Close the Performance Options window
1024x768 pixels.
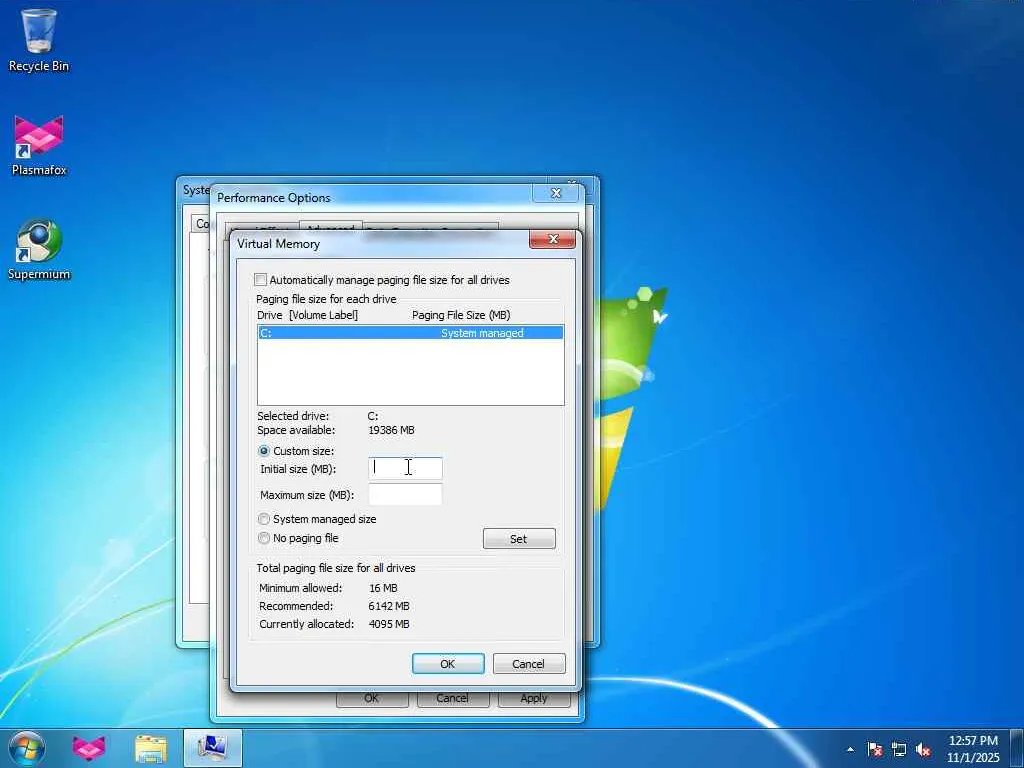coord(556,193)
